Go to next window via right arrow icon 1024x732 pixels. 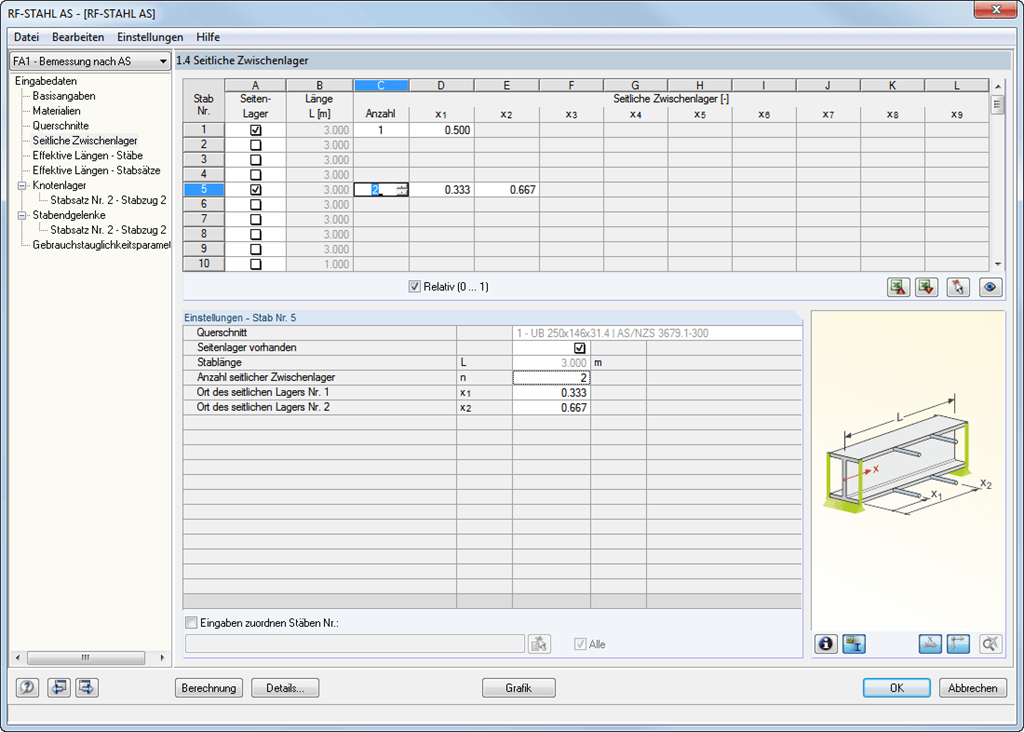coord(87,688)
